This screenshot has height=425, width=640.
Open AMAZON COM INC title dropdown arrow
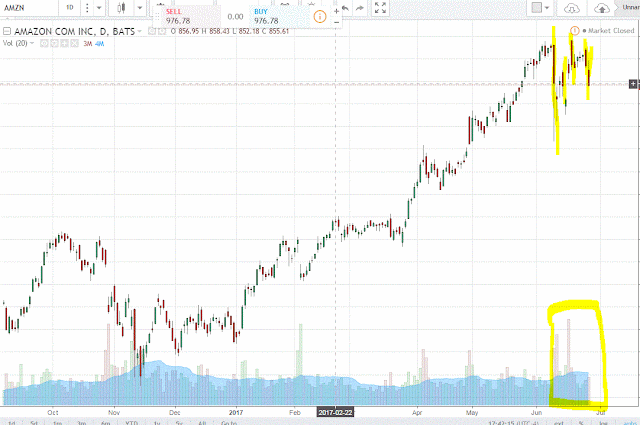(x=139, y=31)
